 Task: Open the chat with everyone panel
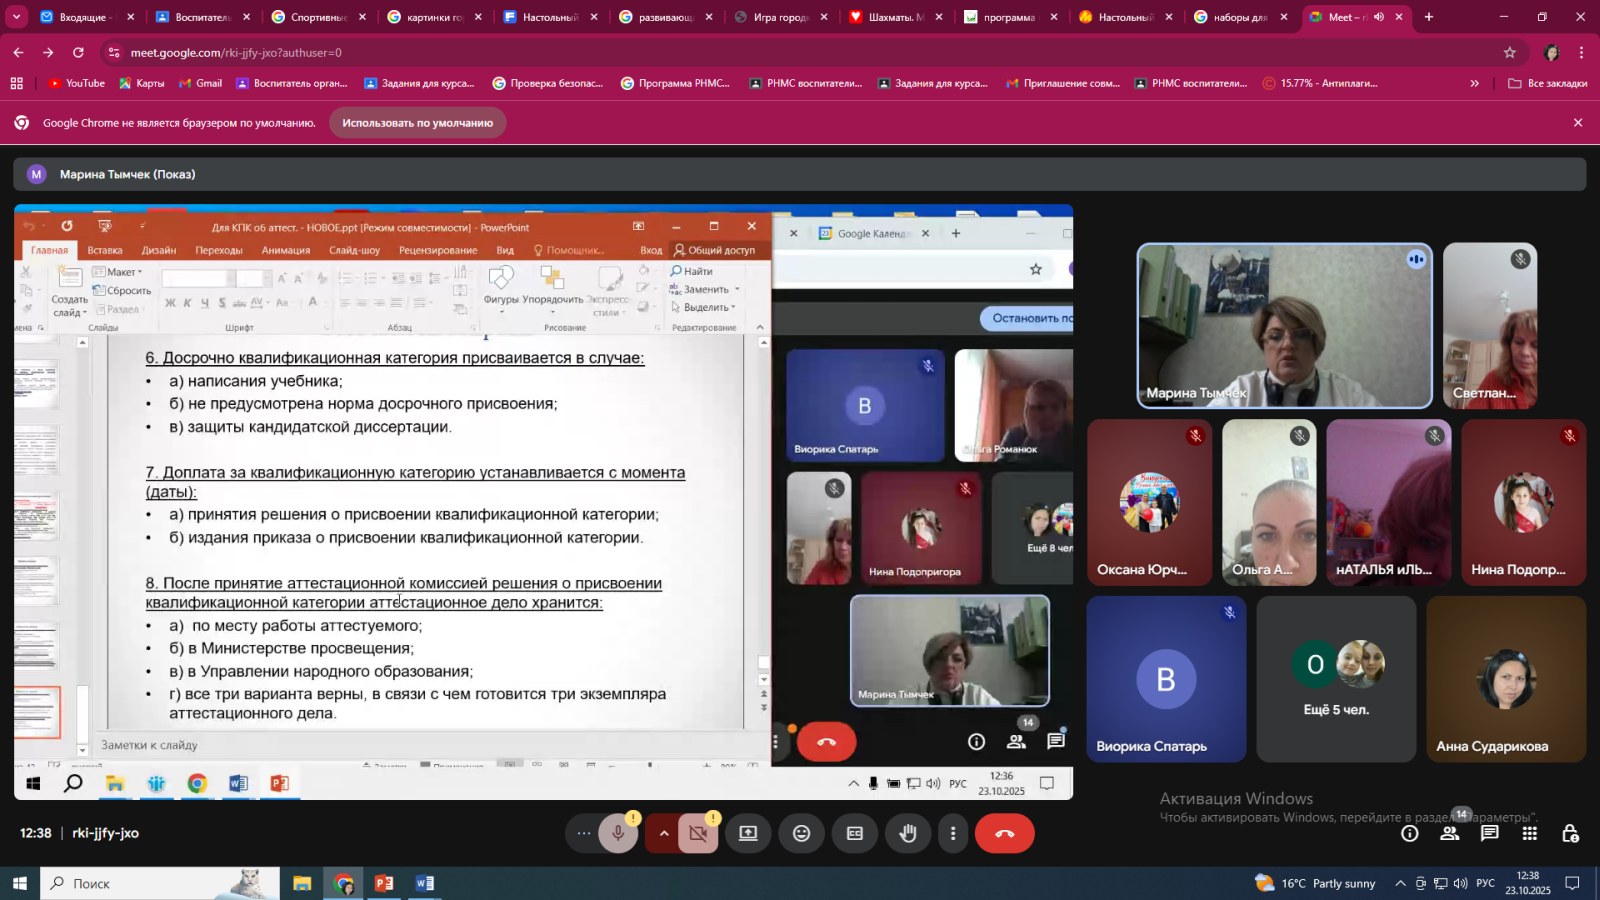[1490, 834]
